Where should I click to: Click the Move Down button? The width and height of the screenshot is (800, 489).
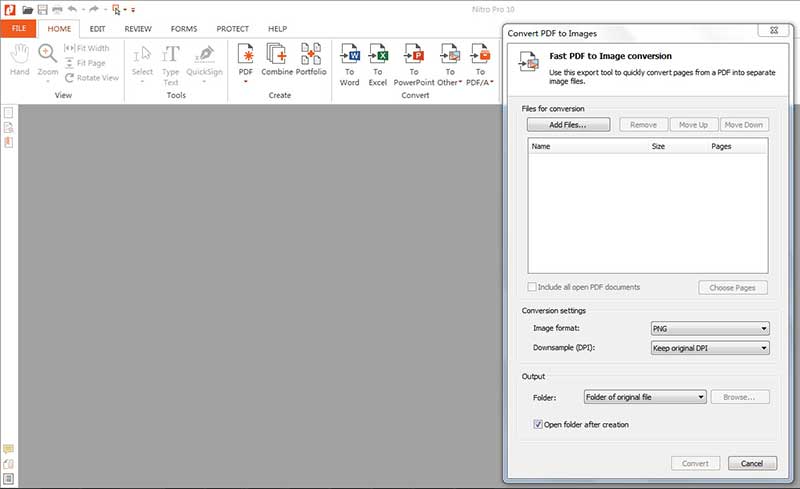coord(744,125)
